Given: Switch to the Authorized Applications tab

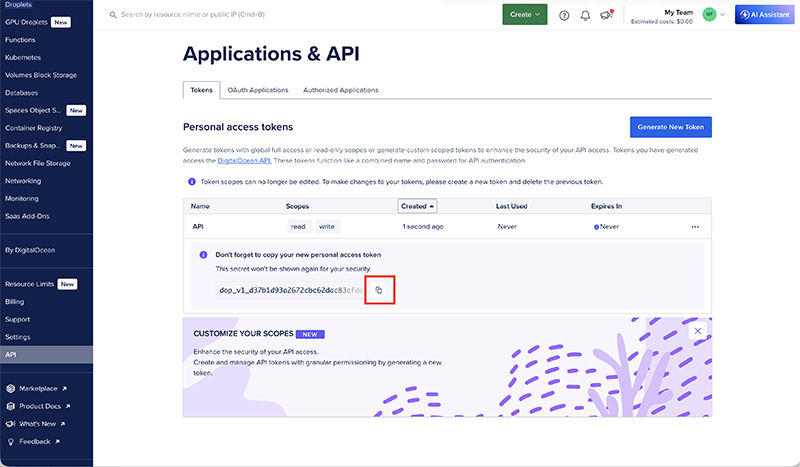Looking at the screenshot, I should (340, 90).
